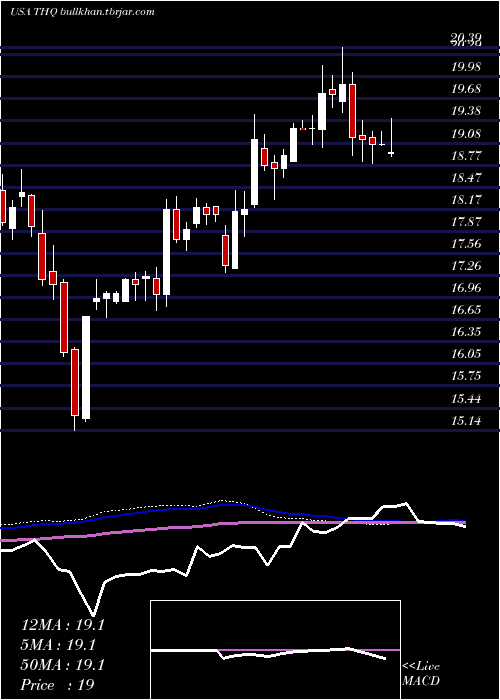Click the 15.14 price axis label
This screenshot has height=700, width=500.
pos(466,421)
